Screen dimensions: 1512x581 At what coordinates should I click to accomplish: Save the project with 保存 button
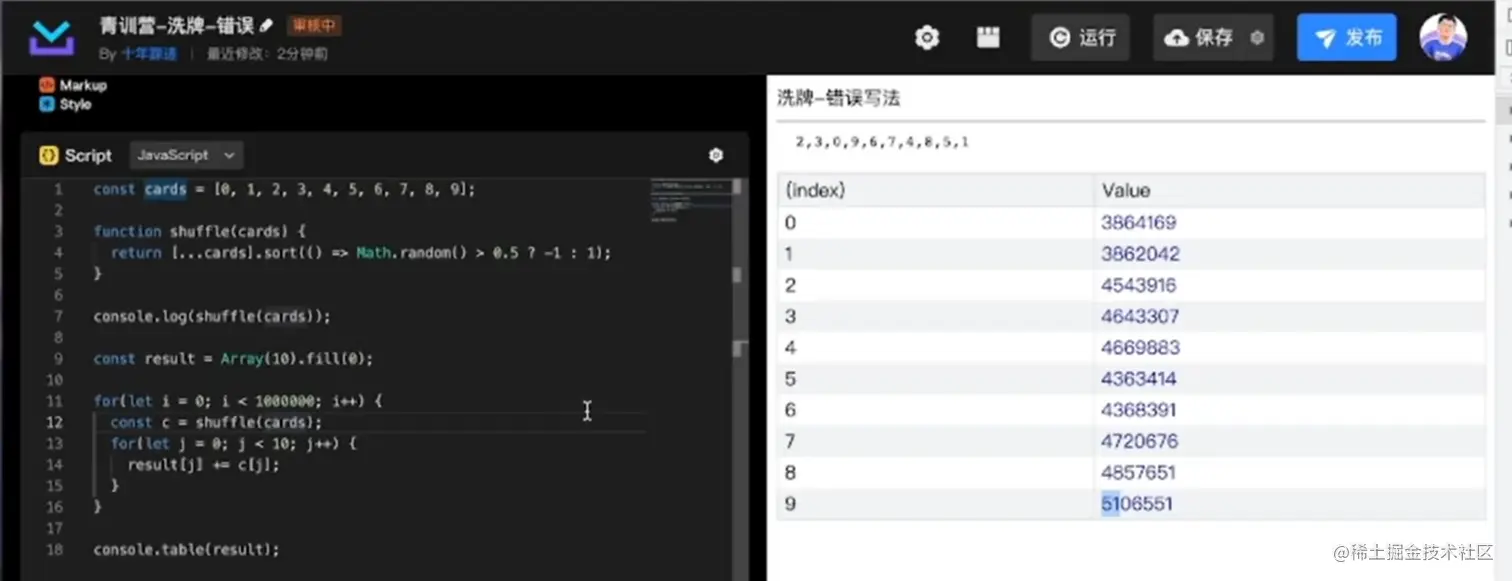(x=1200, y=38)
